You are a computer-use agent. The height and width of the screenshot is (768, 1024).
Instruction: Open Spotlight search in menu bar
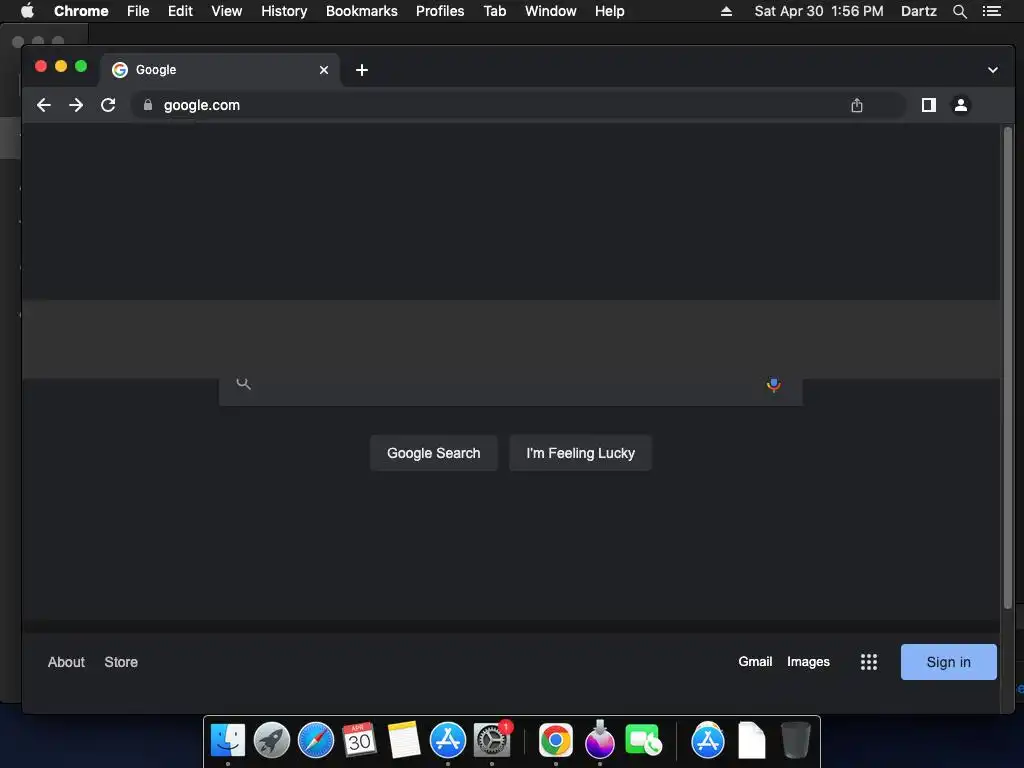pos(959,11)
